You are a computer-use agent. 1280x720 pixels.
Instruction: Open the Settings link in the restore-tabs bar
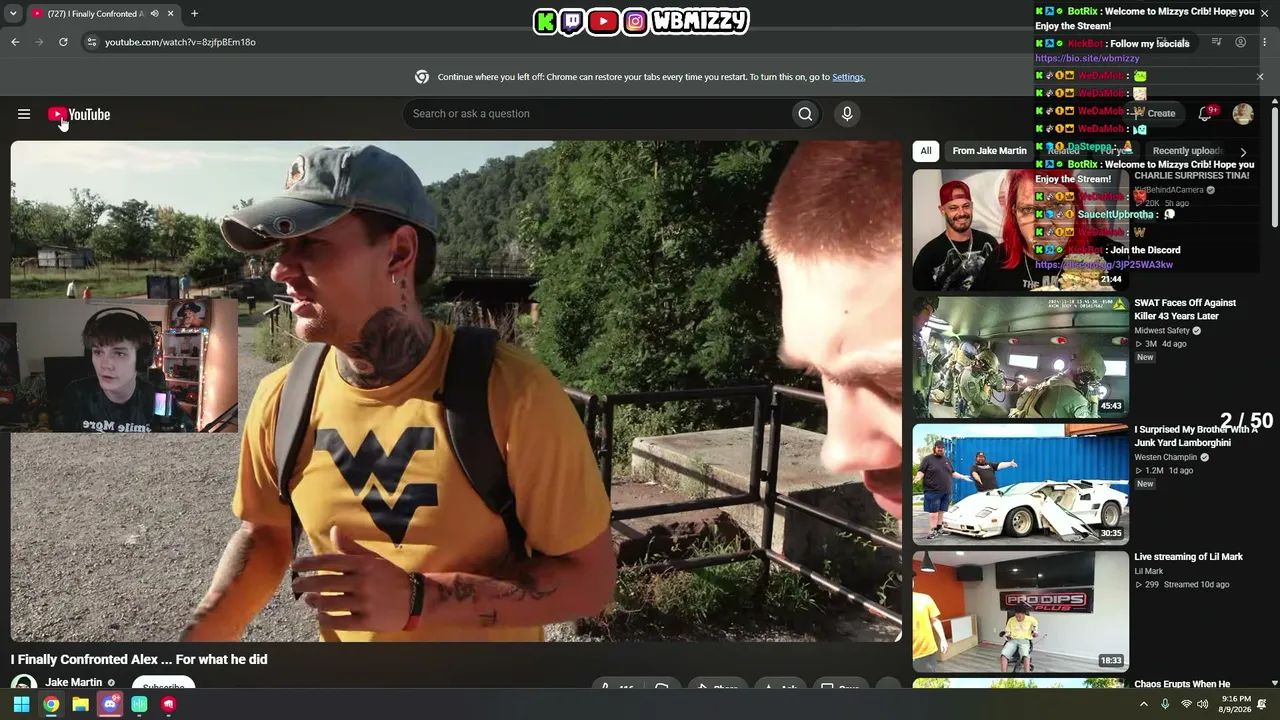coord(848,77)
